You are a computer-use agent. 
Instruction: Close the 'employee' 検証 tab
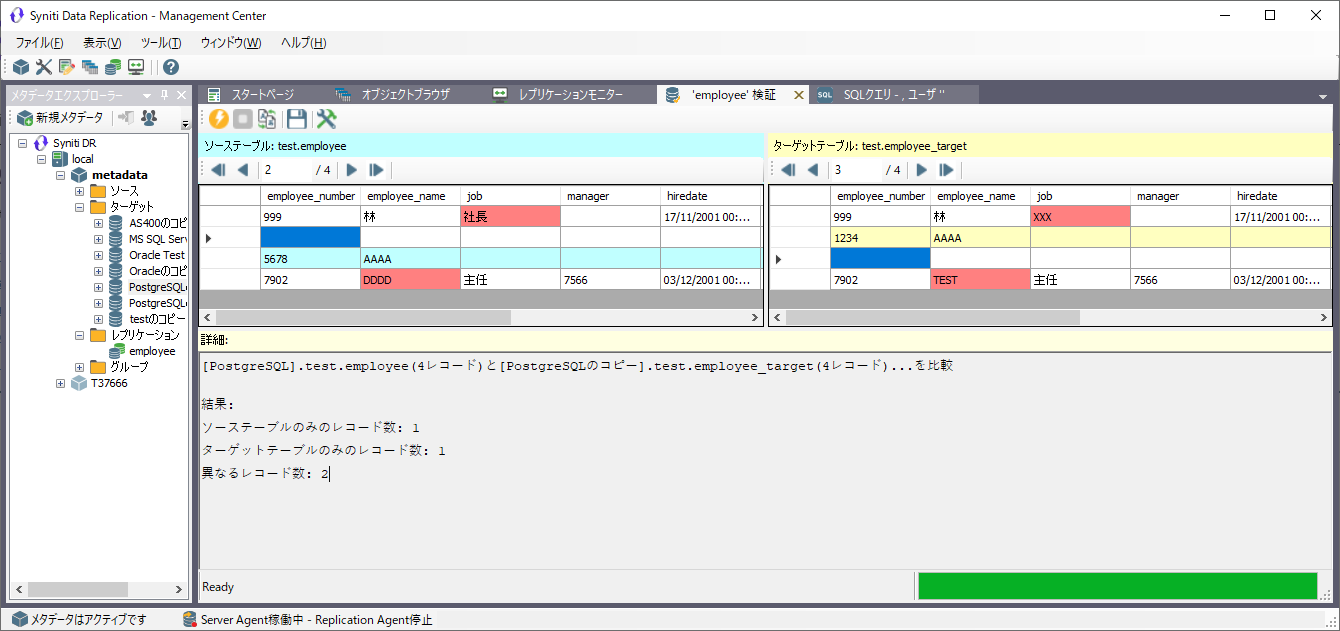point(799,95)
